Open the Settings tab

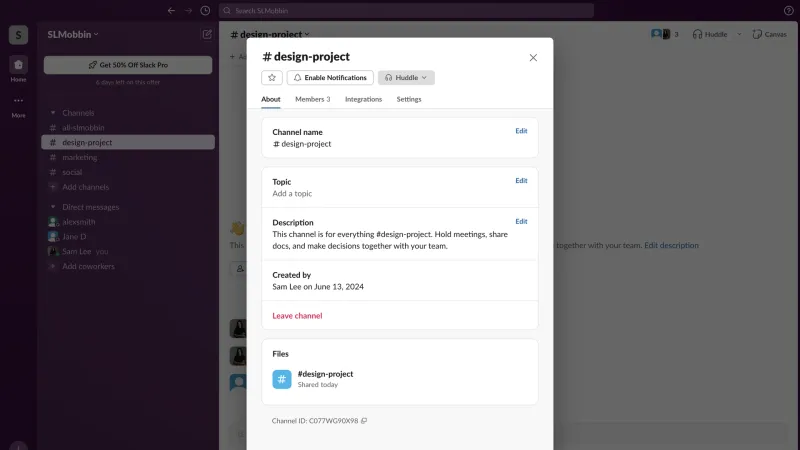click(x=409, y=99)
